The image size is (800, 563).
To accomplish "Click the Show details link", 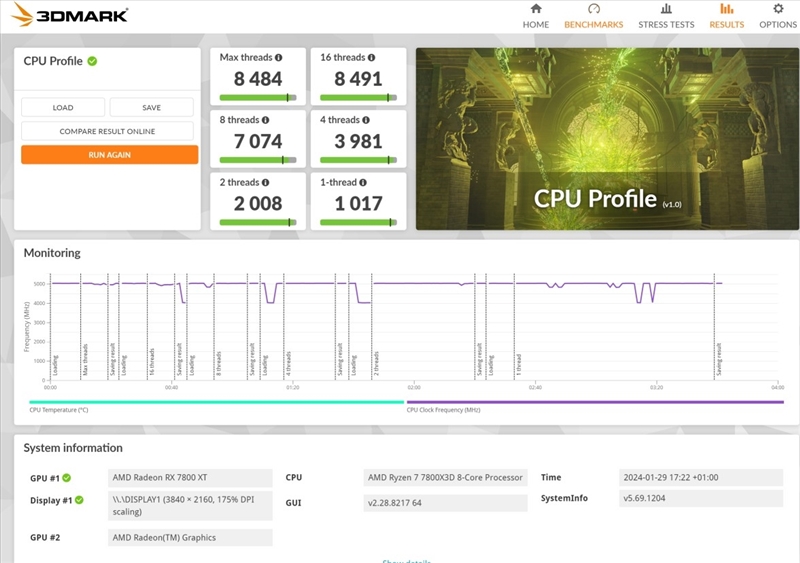I will pyautogui.click(x=407, y=561).
